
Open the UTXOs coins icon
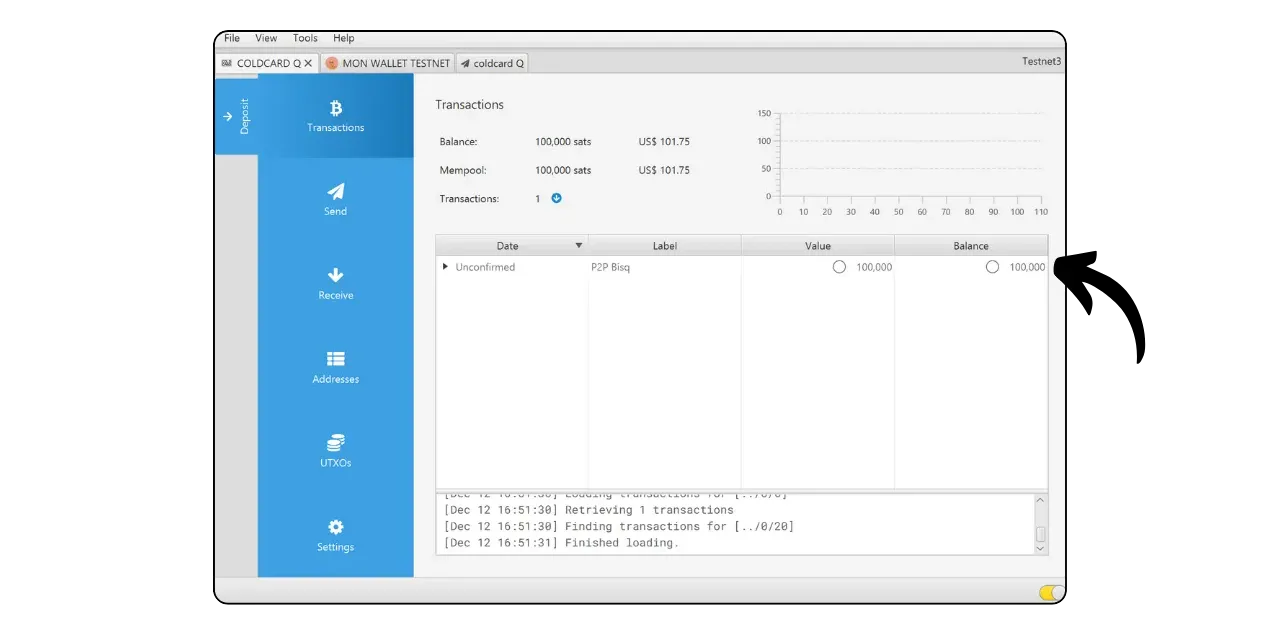point(336,443)
